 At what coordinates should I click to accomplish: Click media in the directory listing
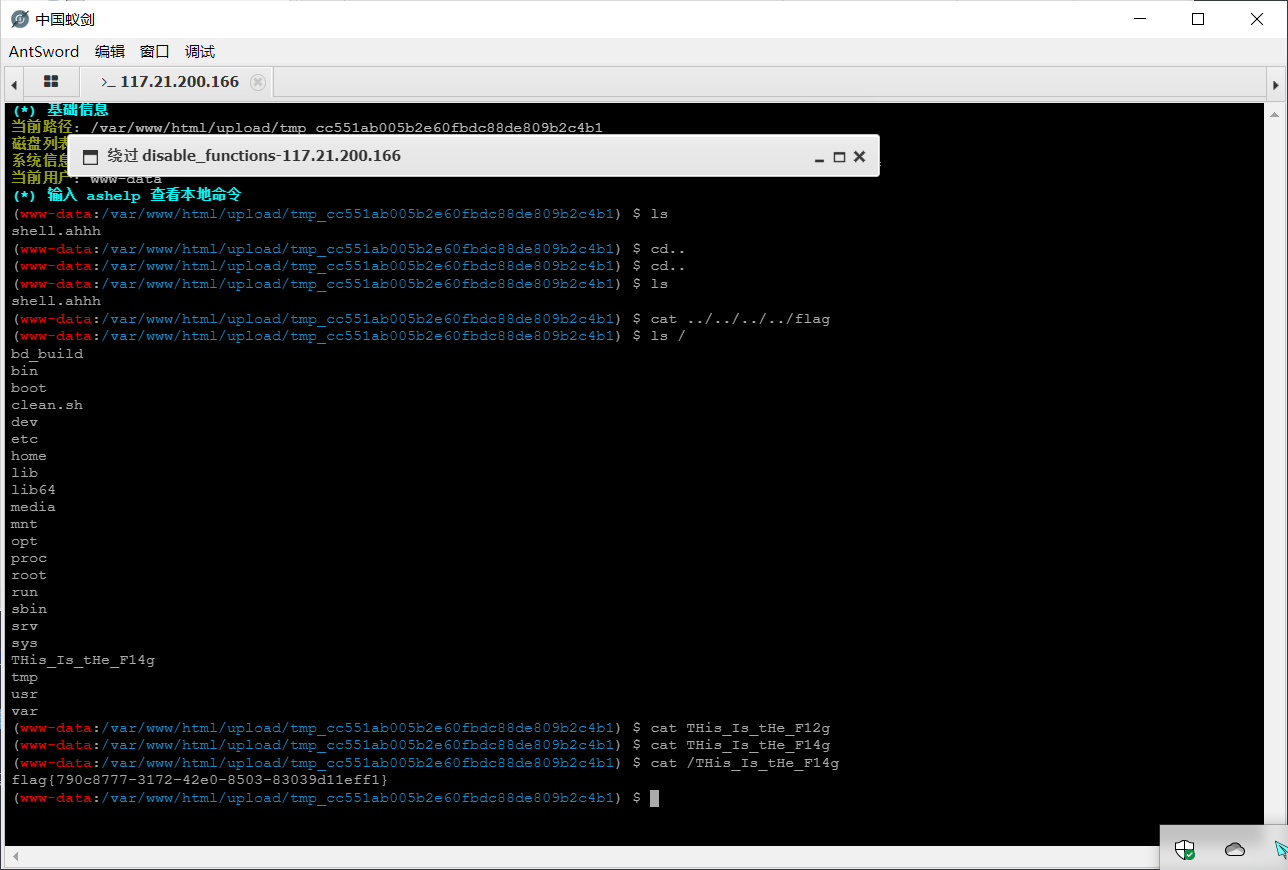(x=33, y=507)
